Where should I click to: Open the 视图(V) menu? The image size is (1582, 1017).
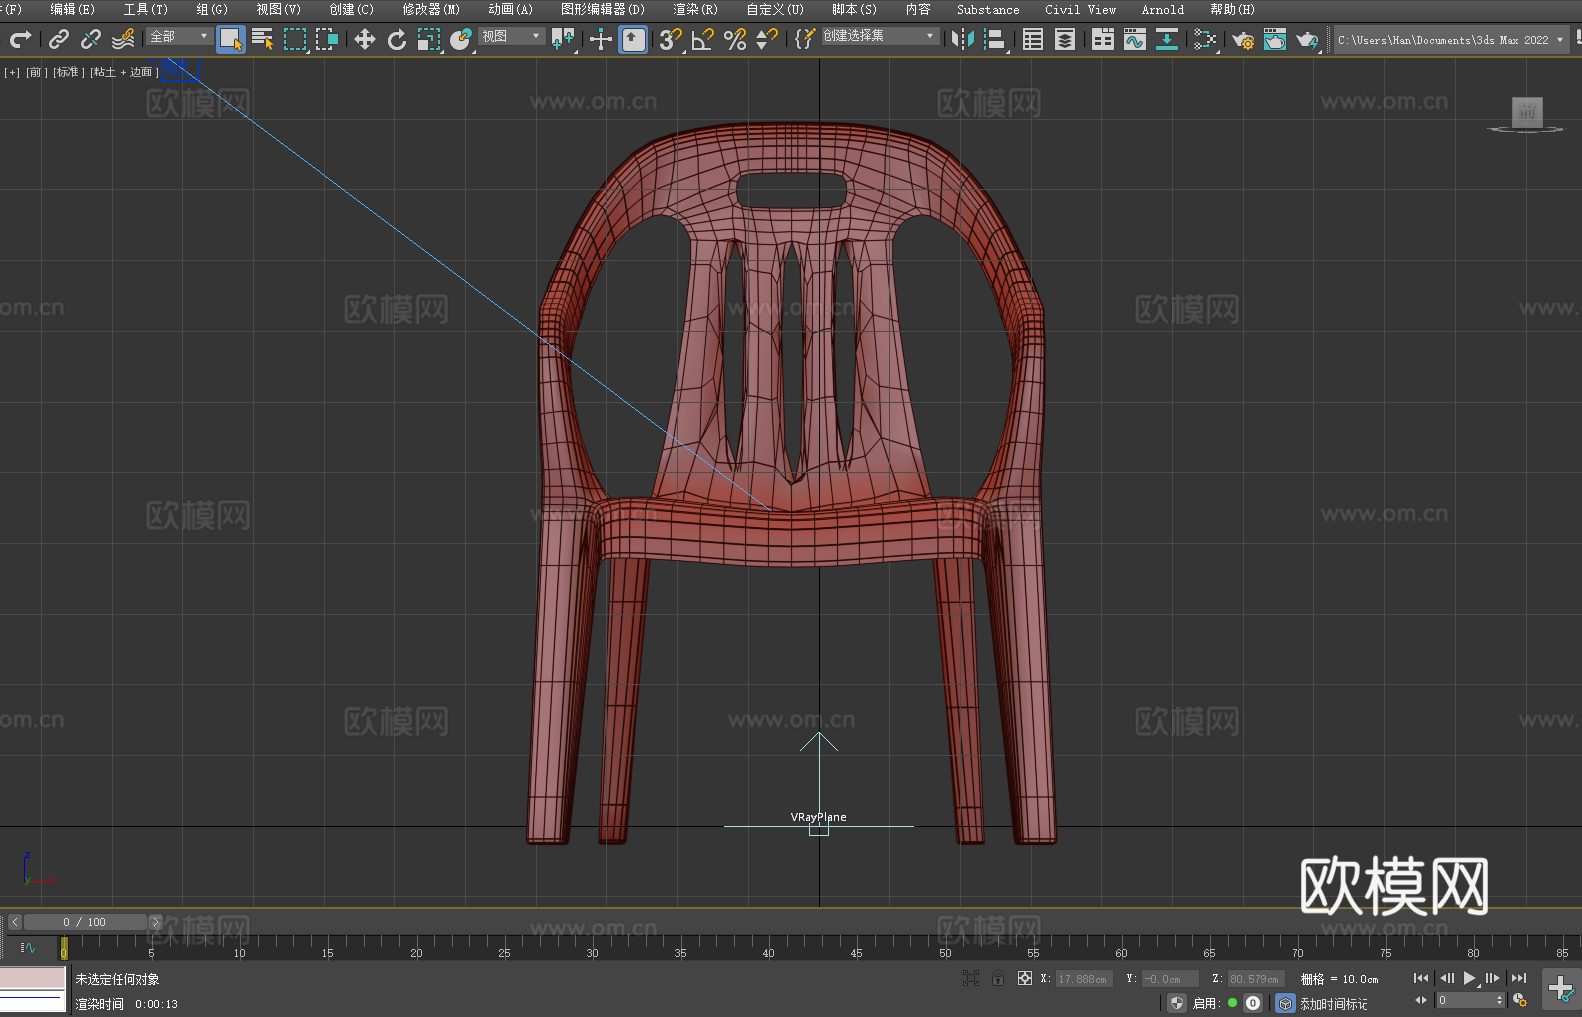[x=278, y=9]
